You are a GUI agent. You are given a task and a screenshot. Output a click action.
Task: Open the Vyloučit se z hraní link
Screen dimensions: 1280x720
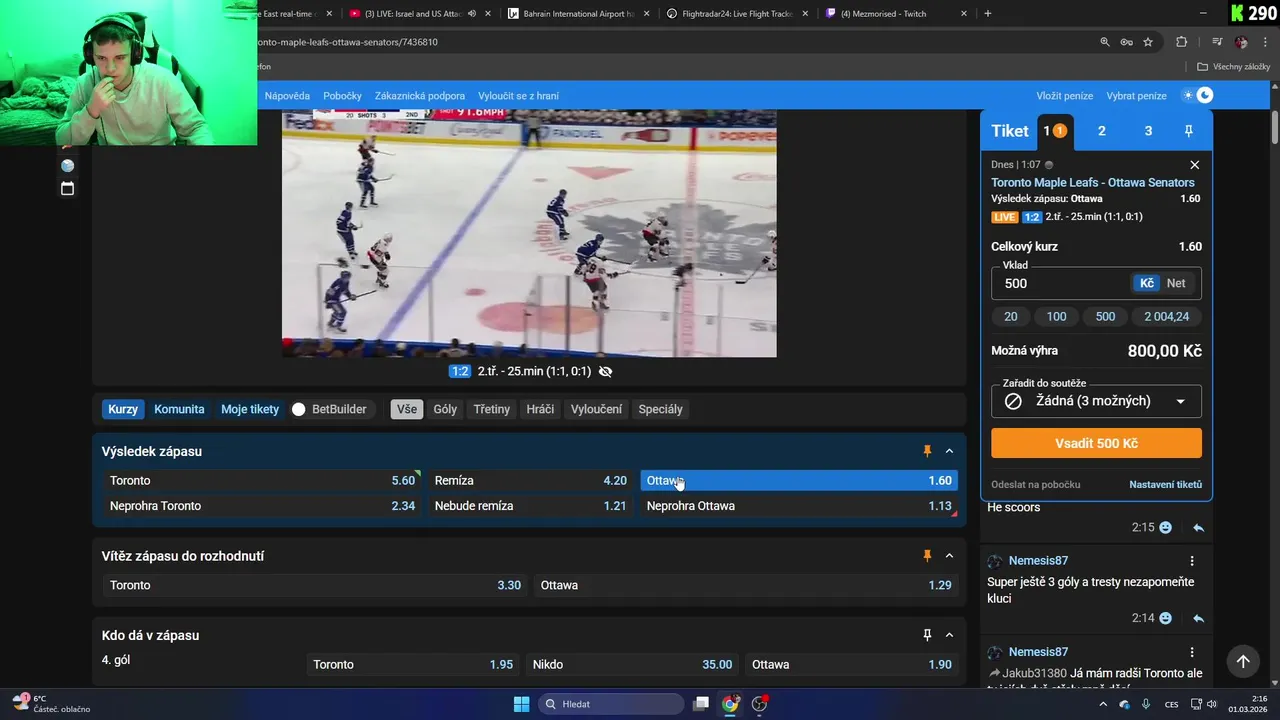coord(518,96)
